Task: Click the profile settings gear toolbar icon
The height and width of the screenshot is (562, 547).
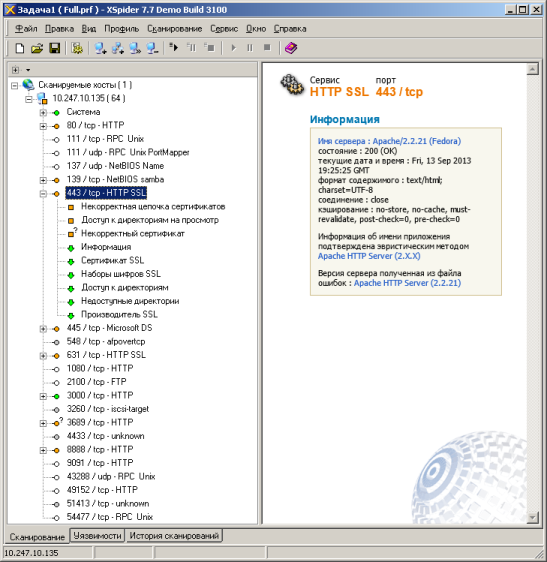Action: click(x=77, y=48)
